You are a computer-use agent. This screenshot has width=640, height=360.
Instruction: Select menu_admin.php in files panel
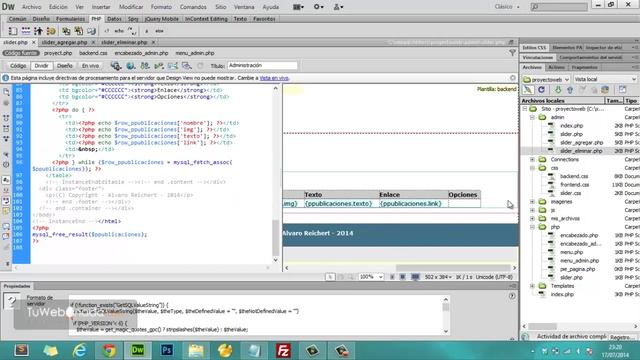point(579,260)
